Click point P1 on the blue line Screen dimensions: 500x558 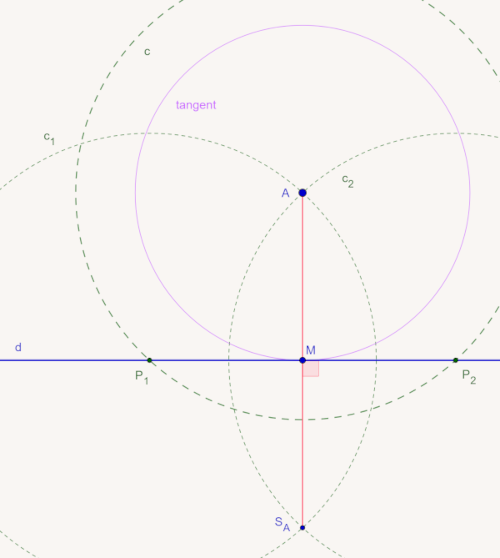149,360
